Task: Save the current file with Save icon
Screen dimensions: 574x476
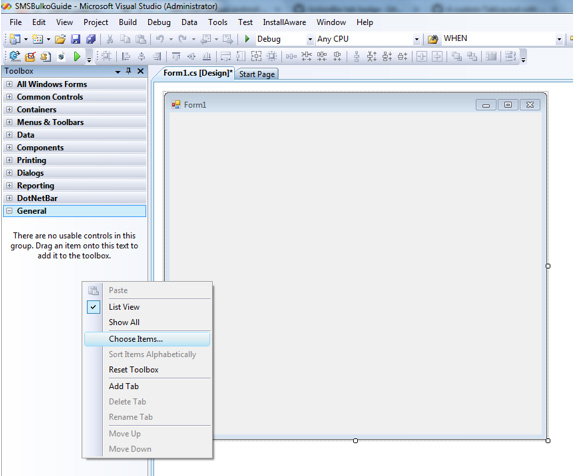Action: [75, 39]
